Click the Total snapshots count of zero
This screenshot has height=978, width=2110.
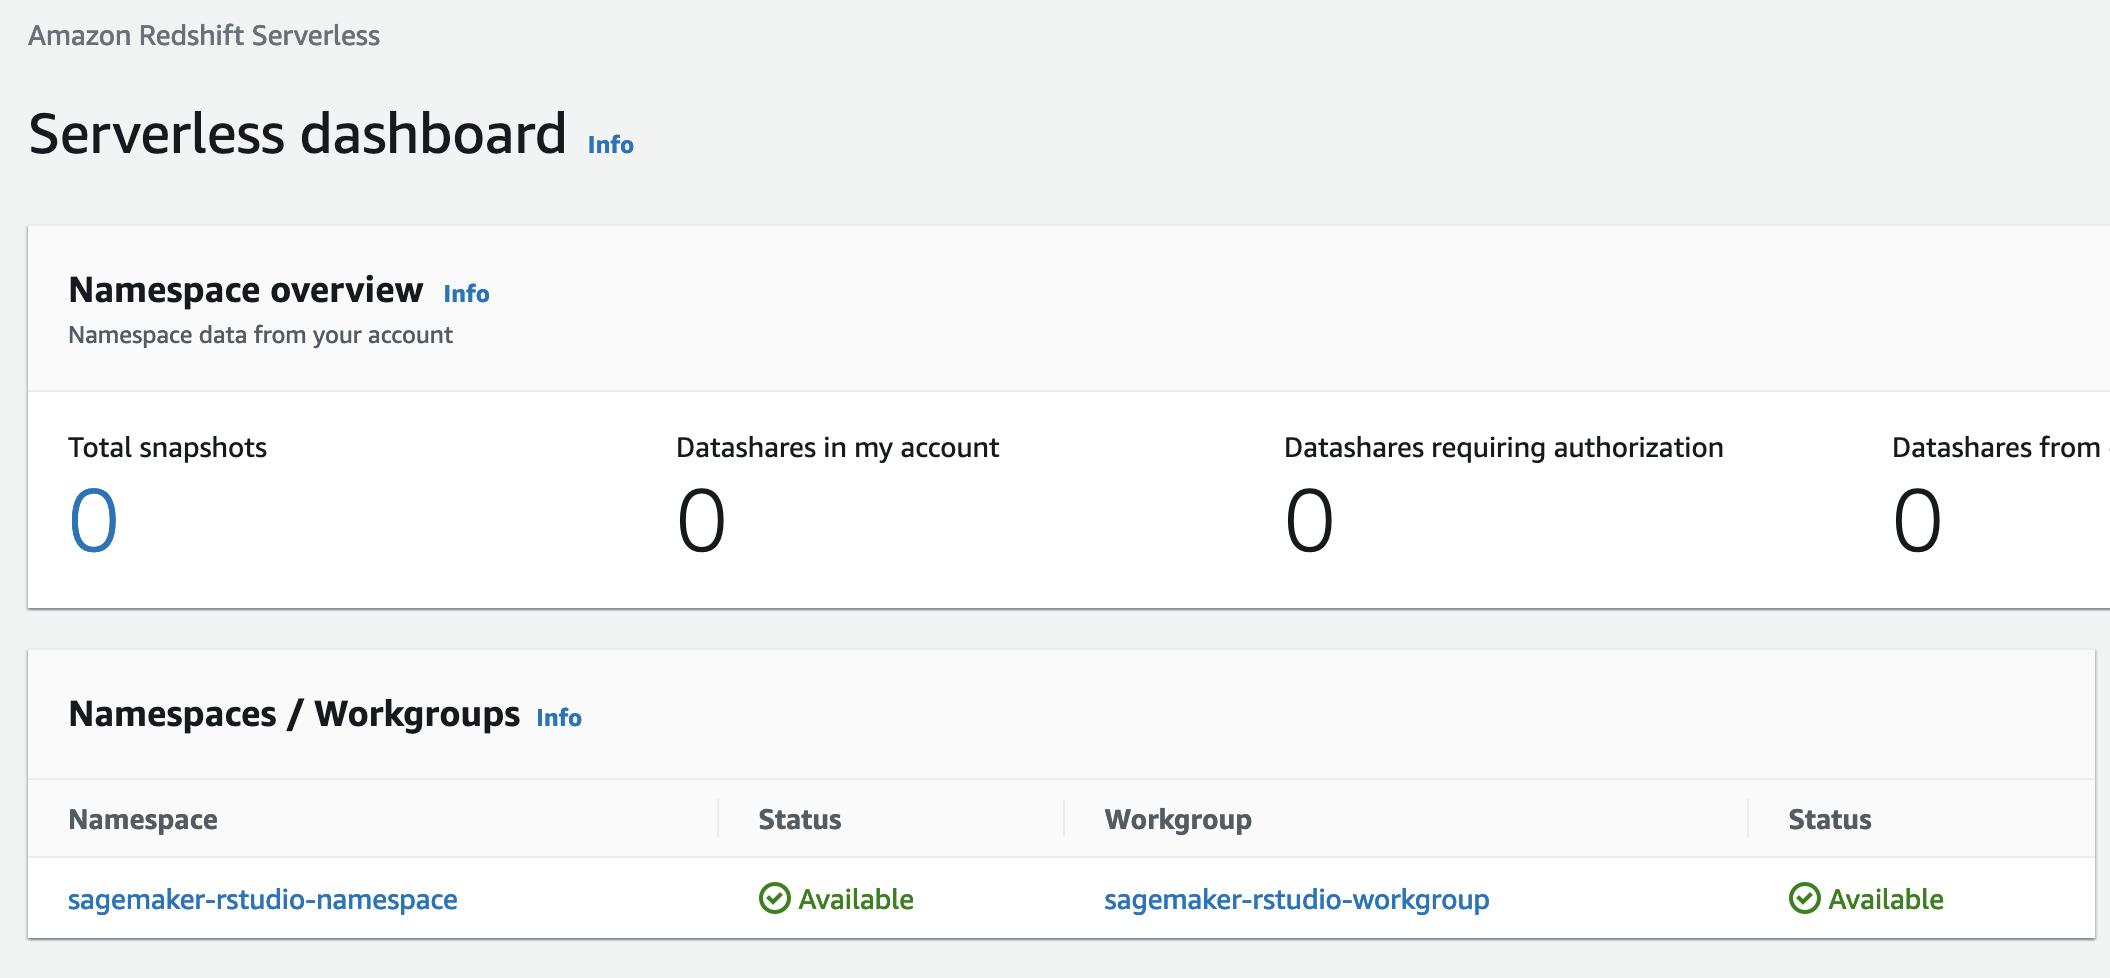click(93, 521)
